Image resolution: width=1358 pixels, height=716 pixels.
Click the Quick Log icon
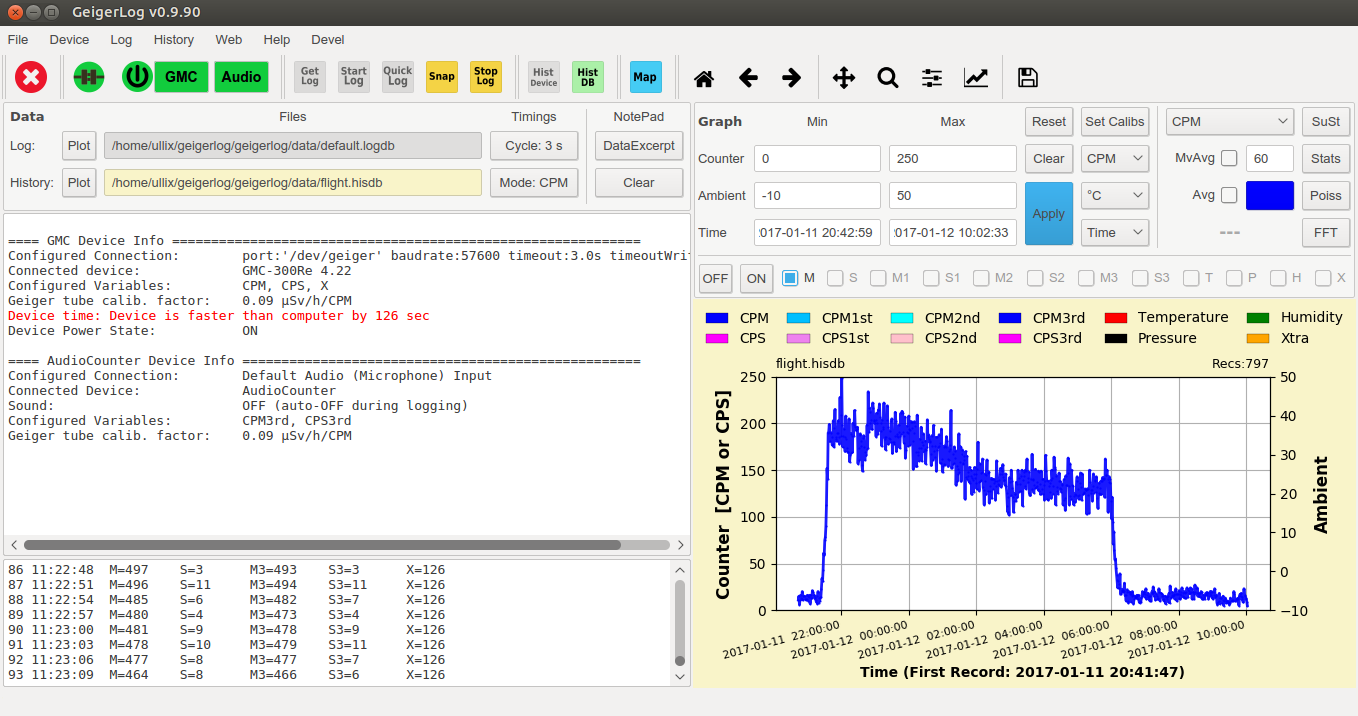[397, 76]
